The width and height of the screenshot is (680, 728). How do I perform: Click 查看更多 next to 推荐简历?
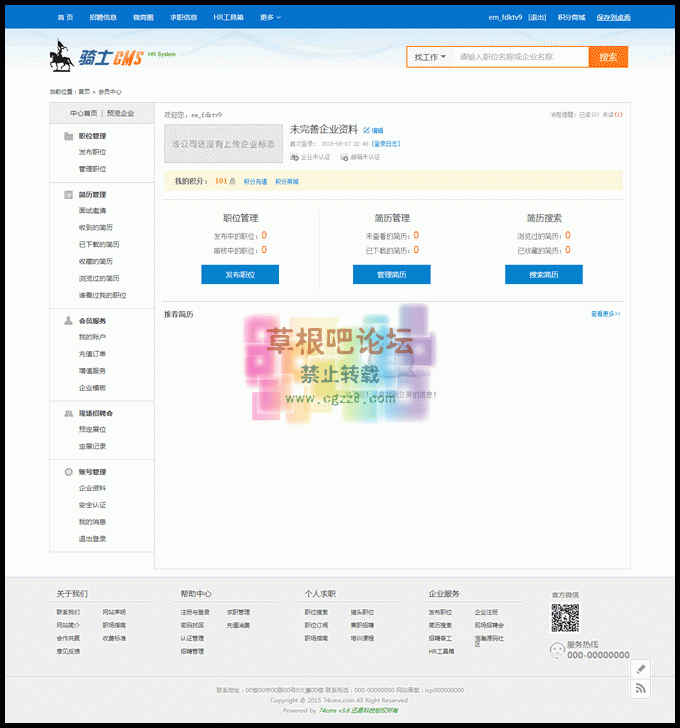tap(605, 314)
